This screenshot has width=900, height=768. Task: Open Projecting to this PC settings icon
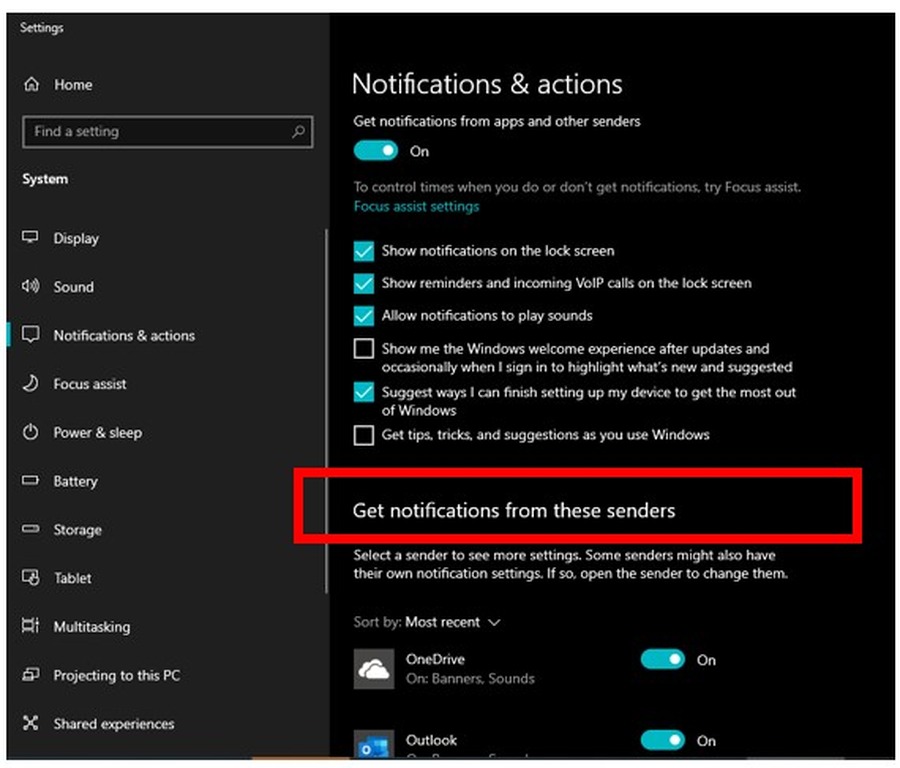click(31, 675)
